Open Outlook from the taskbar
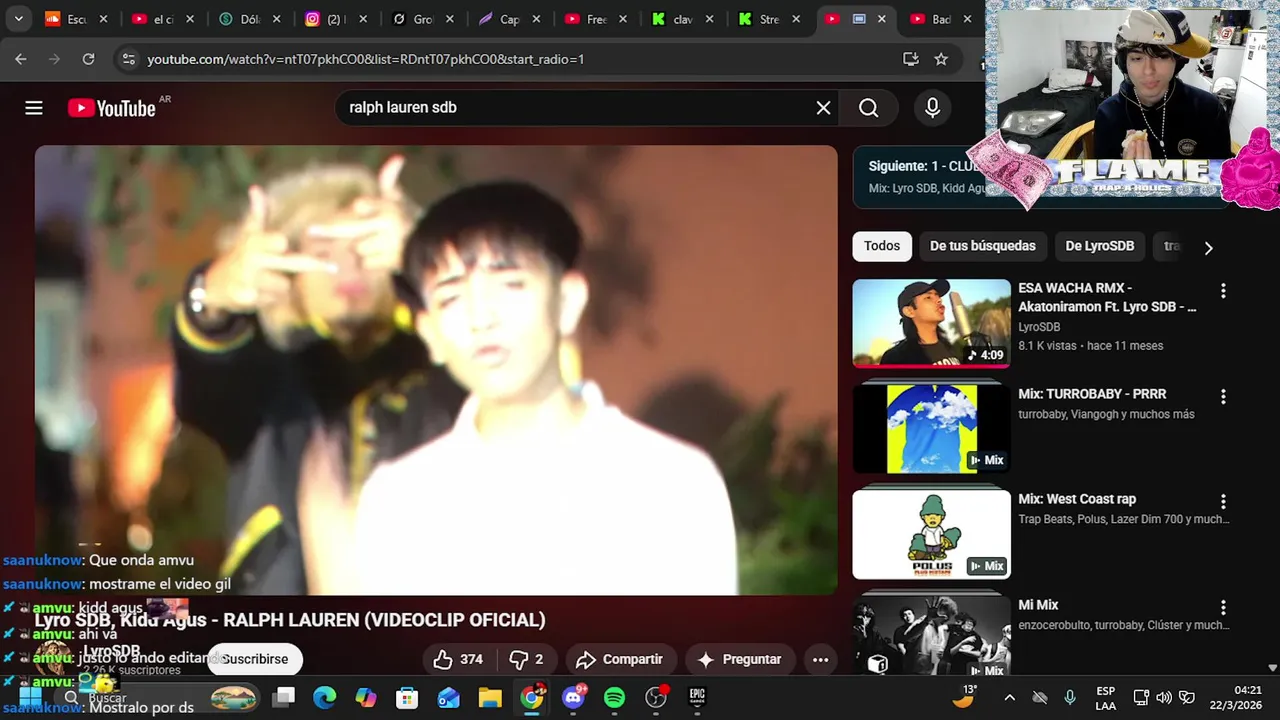This screenshot has width=1280, height=720. click(x=448, y=697)
